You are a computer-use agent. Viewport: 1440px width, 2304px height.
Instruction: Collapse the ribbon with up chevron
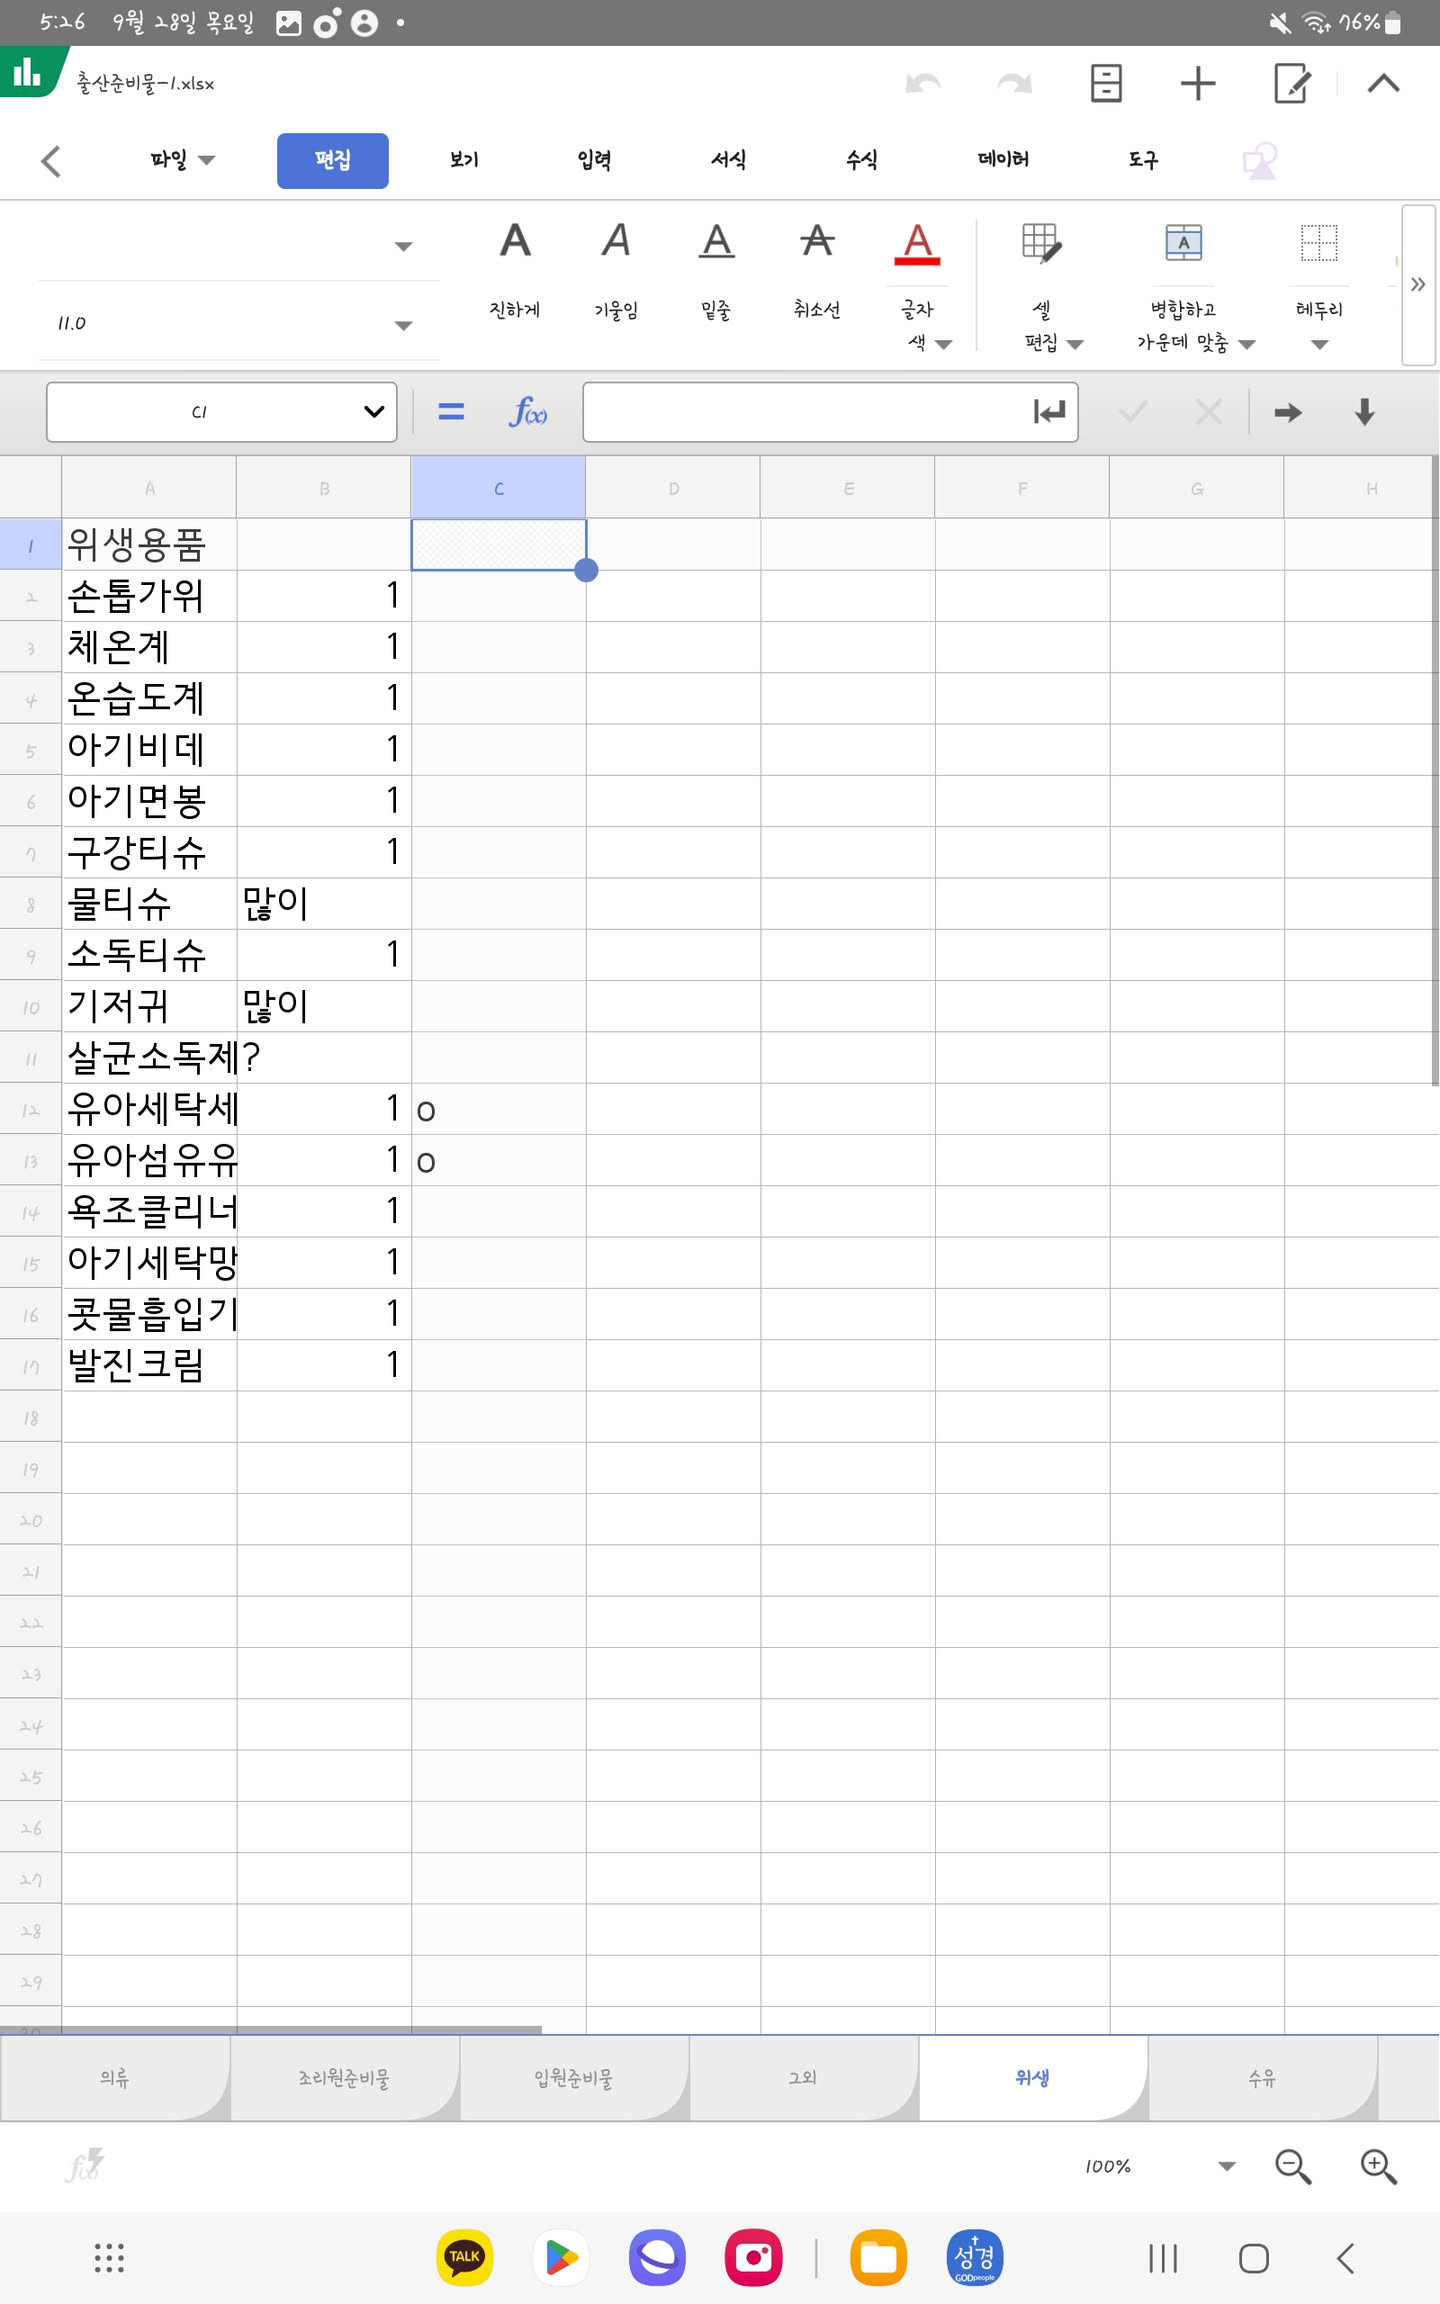tap(1383, 83)
